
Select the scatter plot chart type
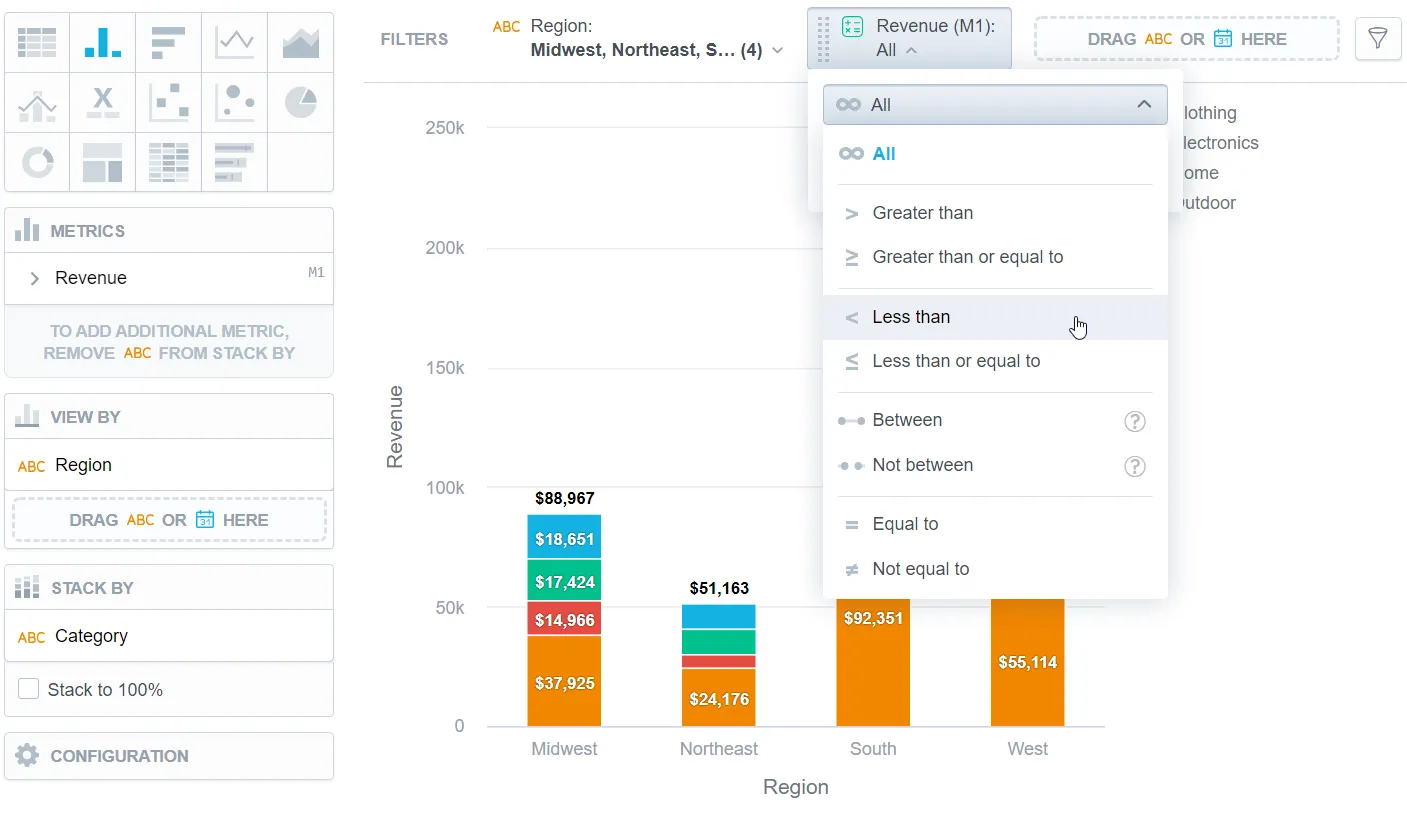168,102
